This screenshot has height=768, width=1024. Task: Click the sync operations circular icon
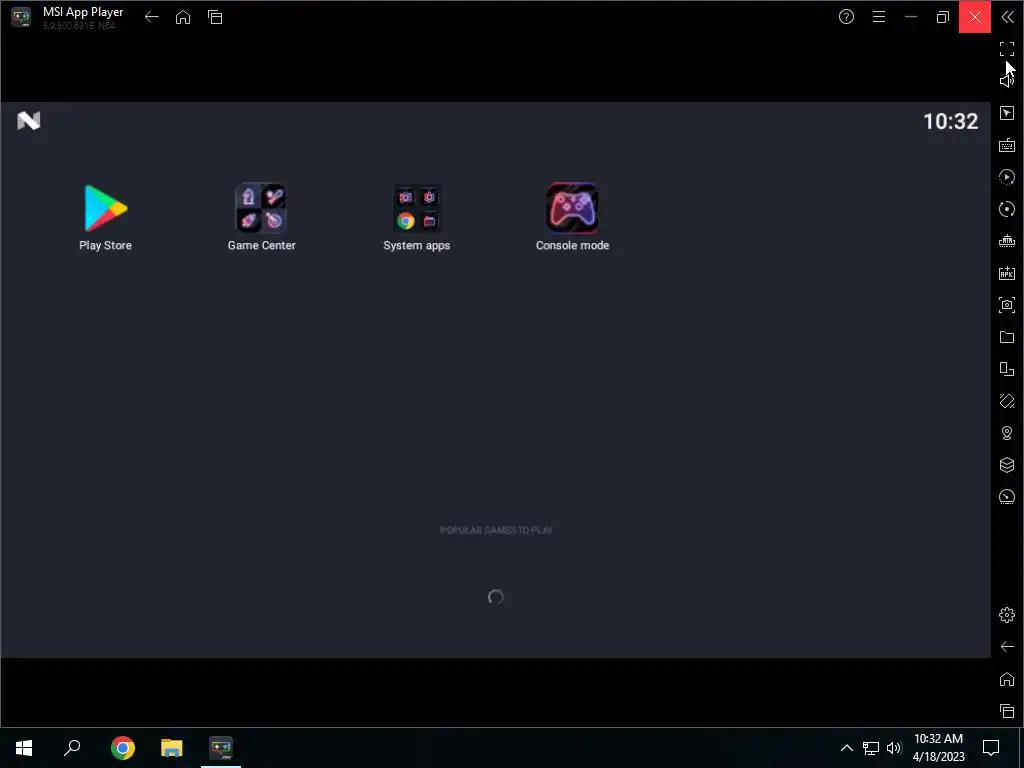pos(1007,209)
